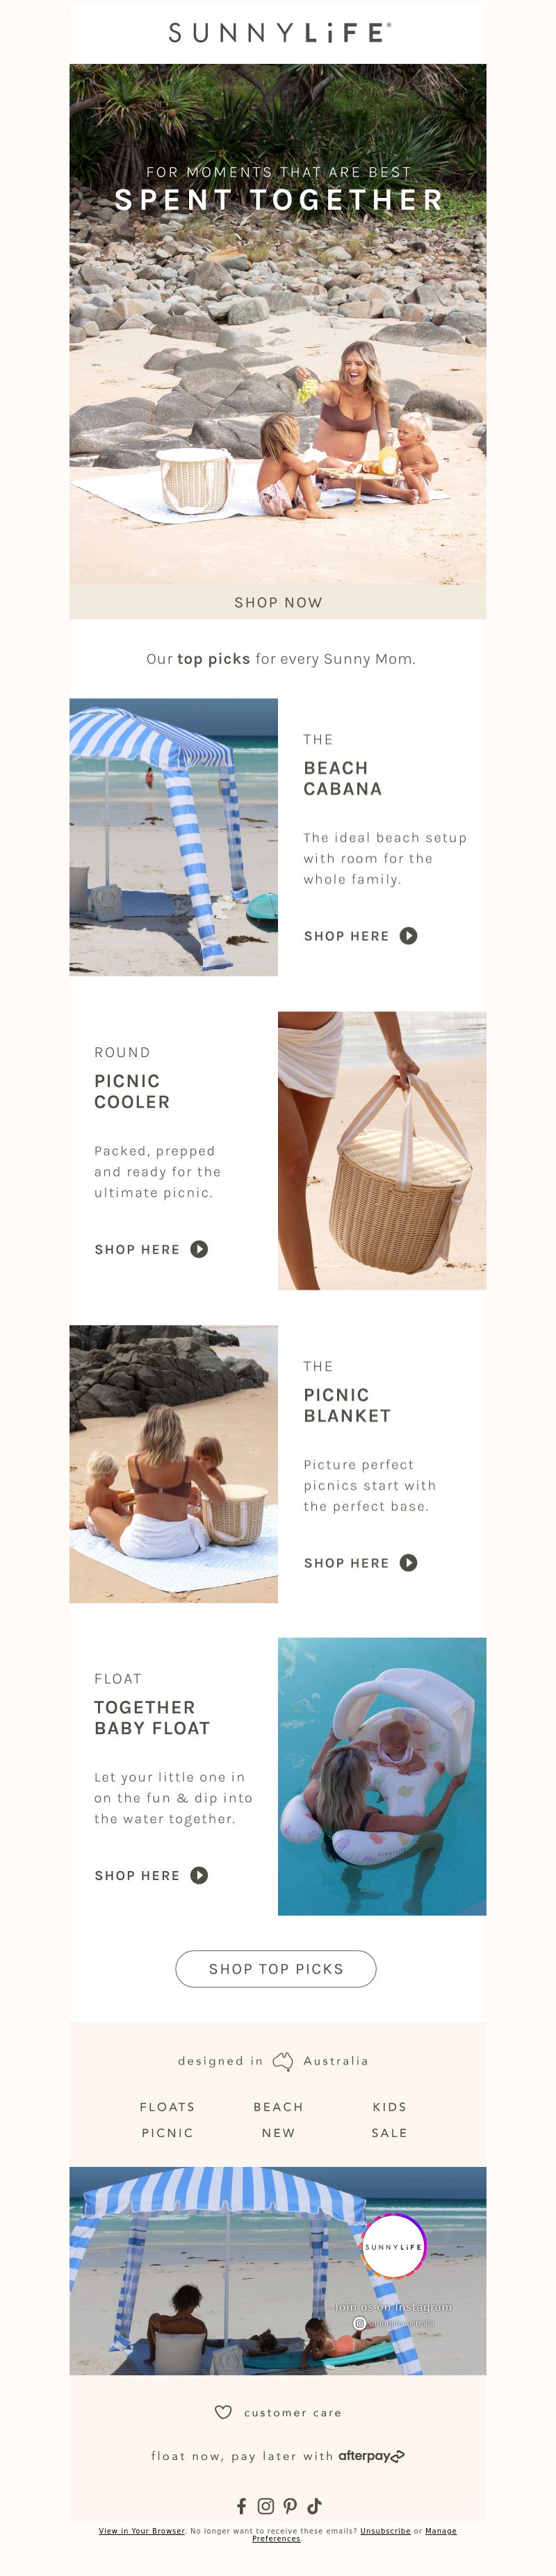
Task: Click the SHOP NOW banner button
Action: coord(278,602)
